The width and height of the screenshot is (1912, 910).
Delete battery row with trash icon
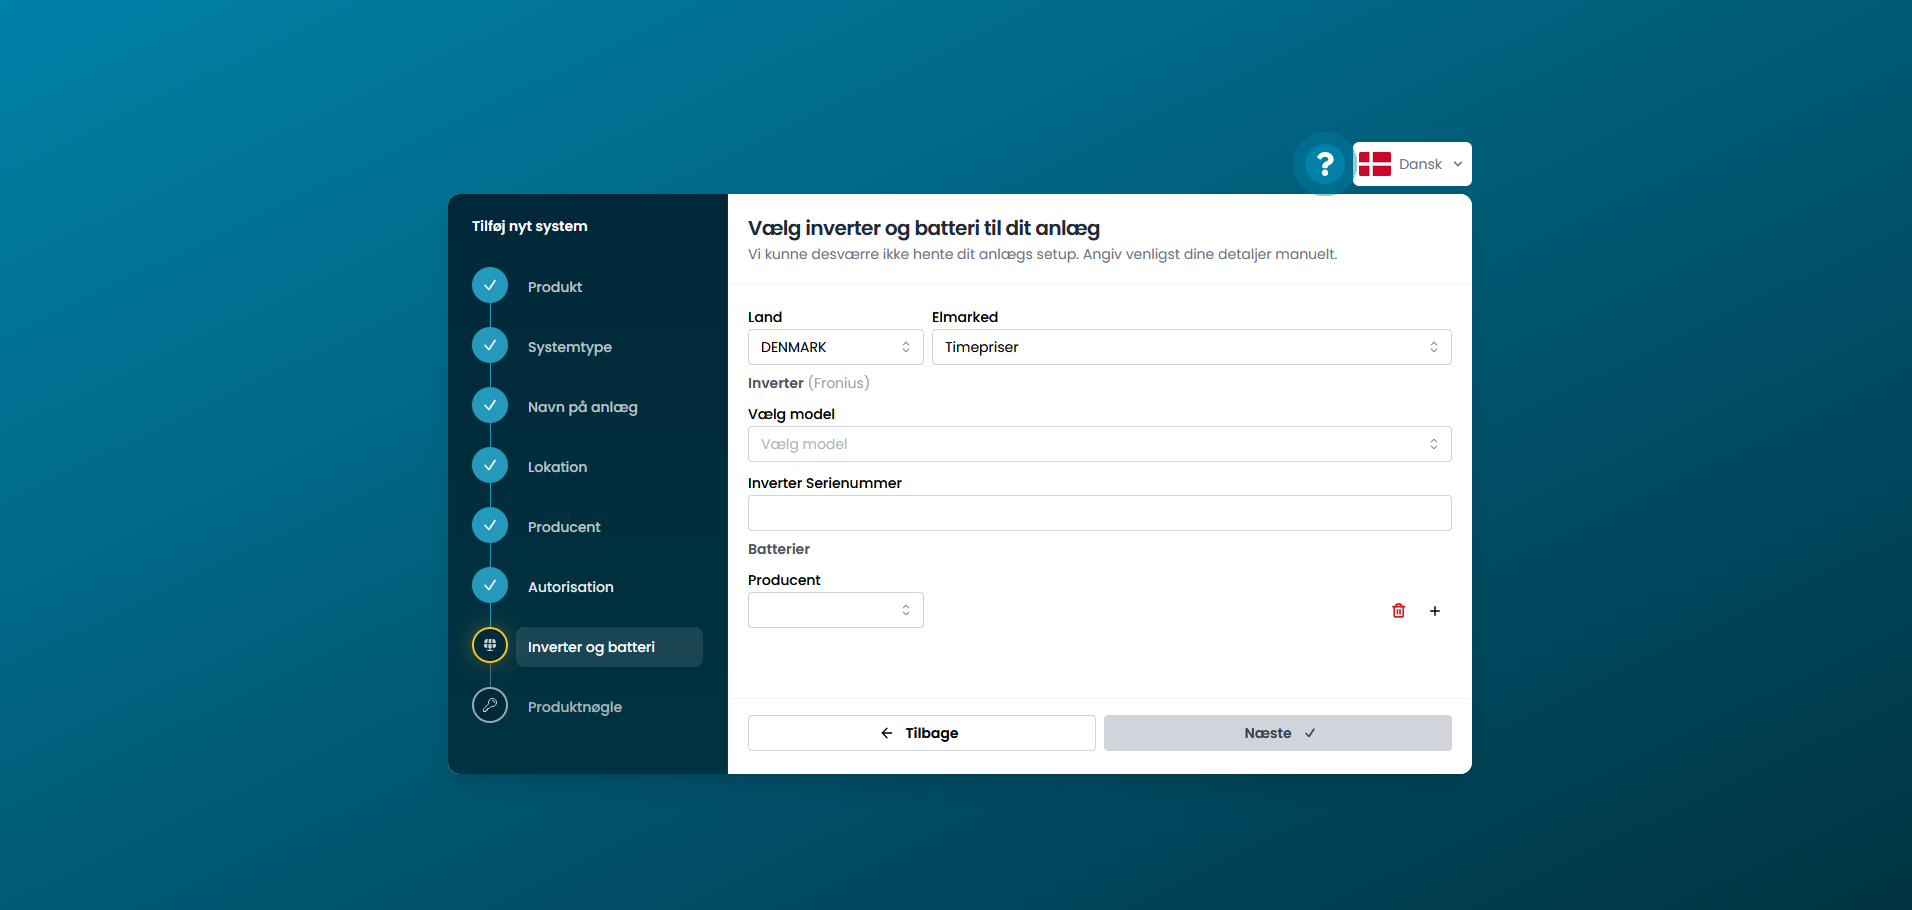(1399, 611)
